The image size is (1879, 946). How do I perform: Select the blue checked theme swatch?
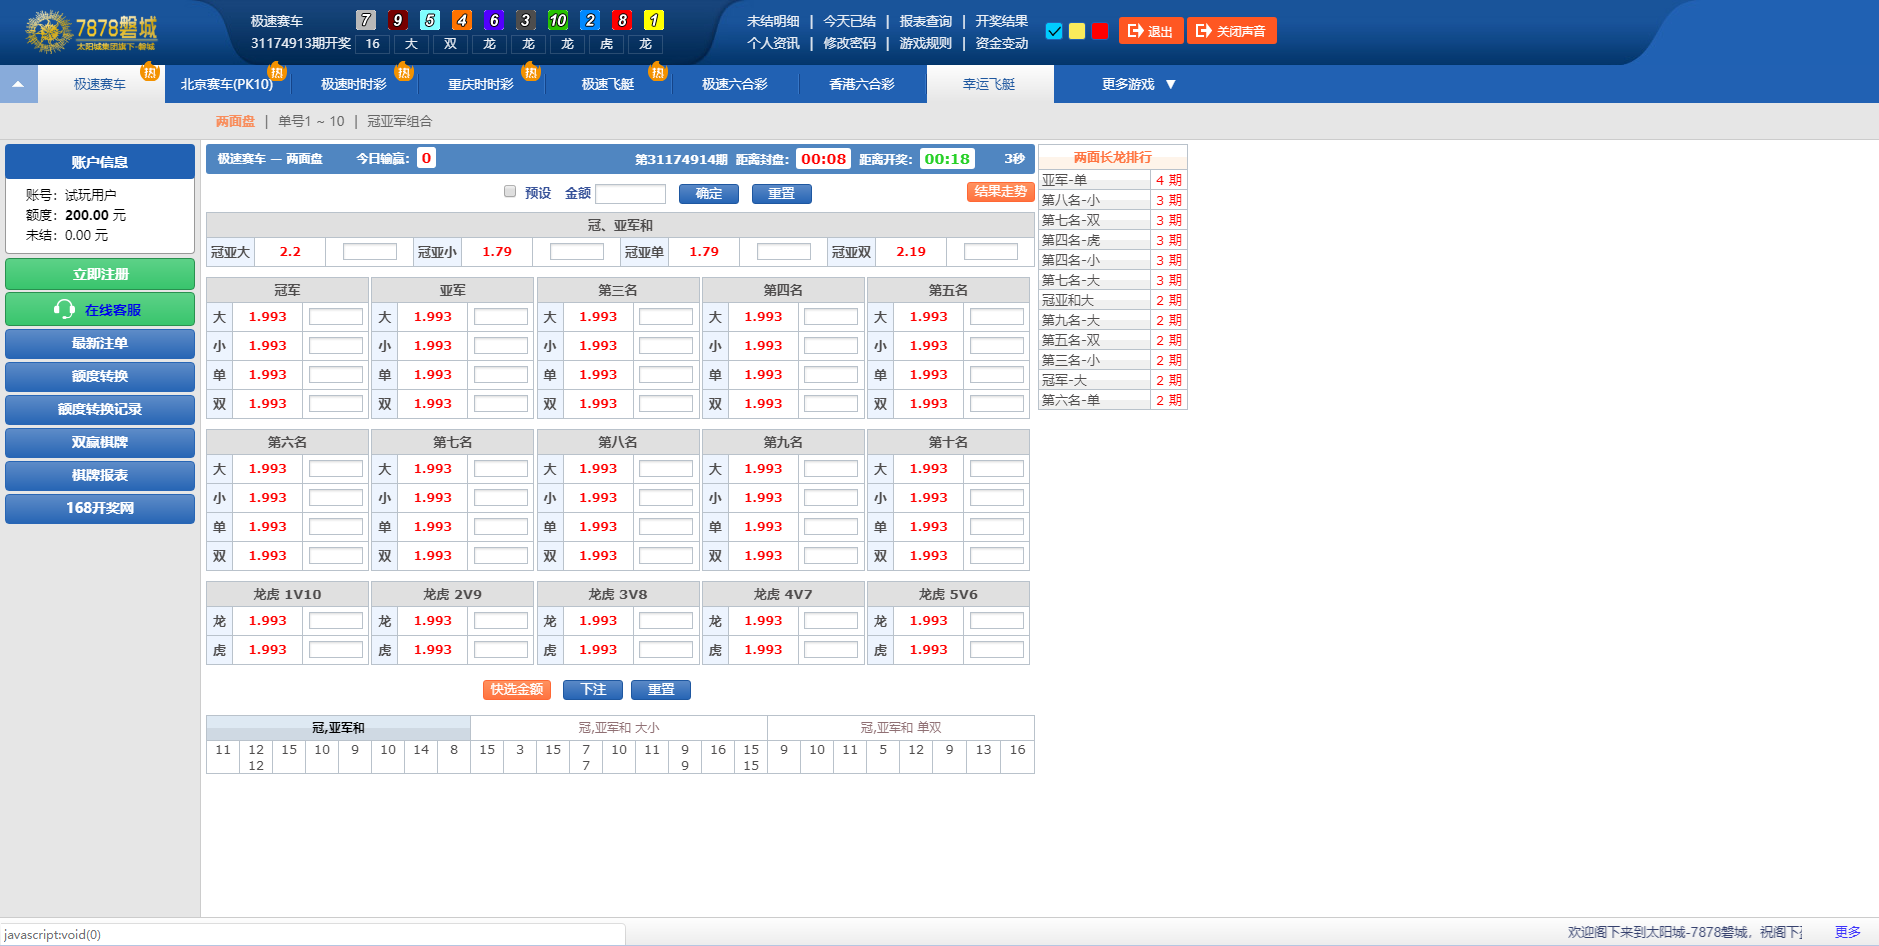tap(1054, 31)
